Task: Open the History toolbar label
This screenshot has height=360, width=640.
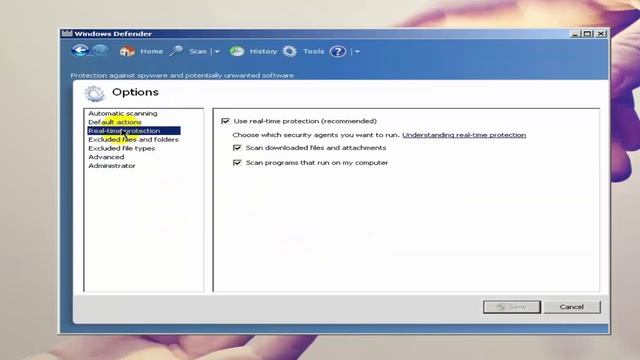Action: point(263,51)
